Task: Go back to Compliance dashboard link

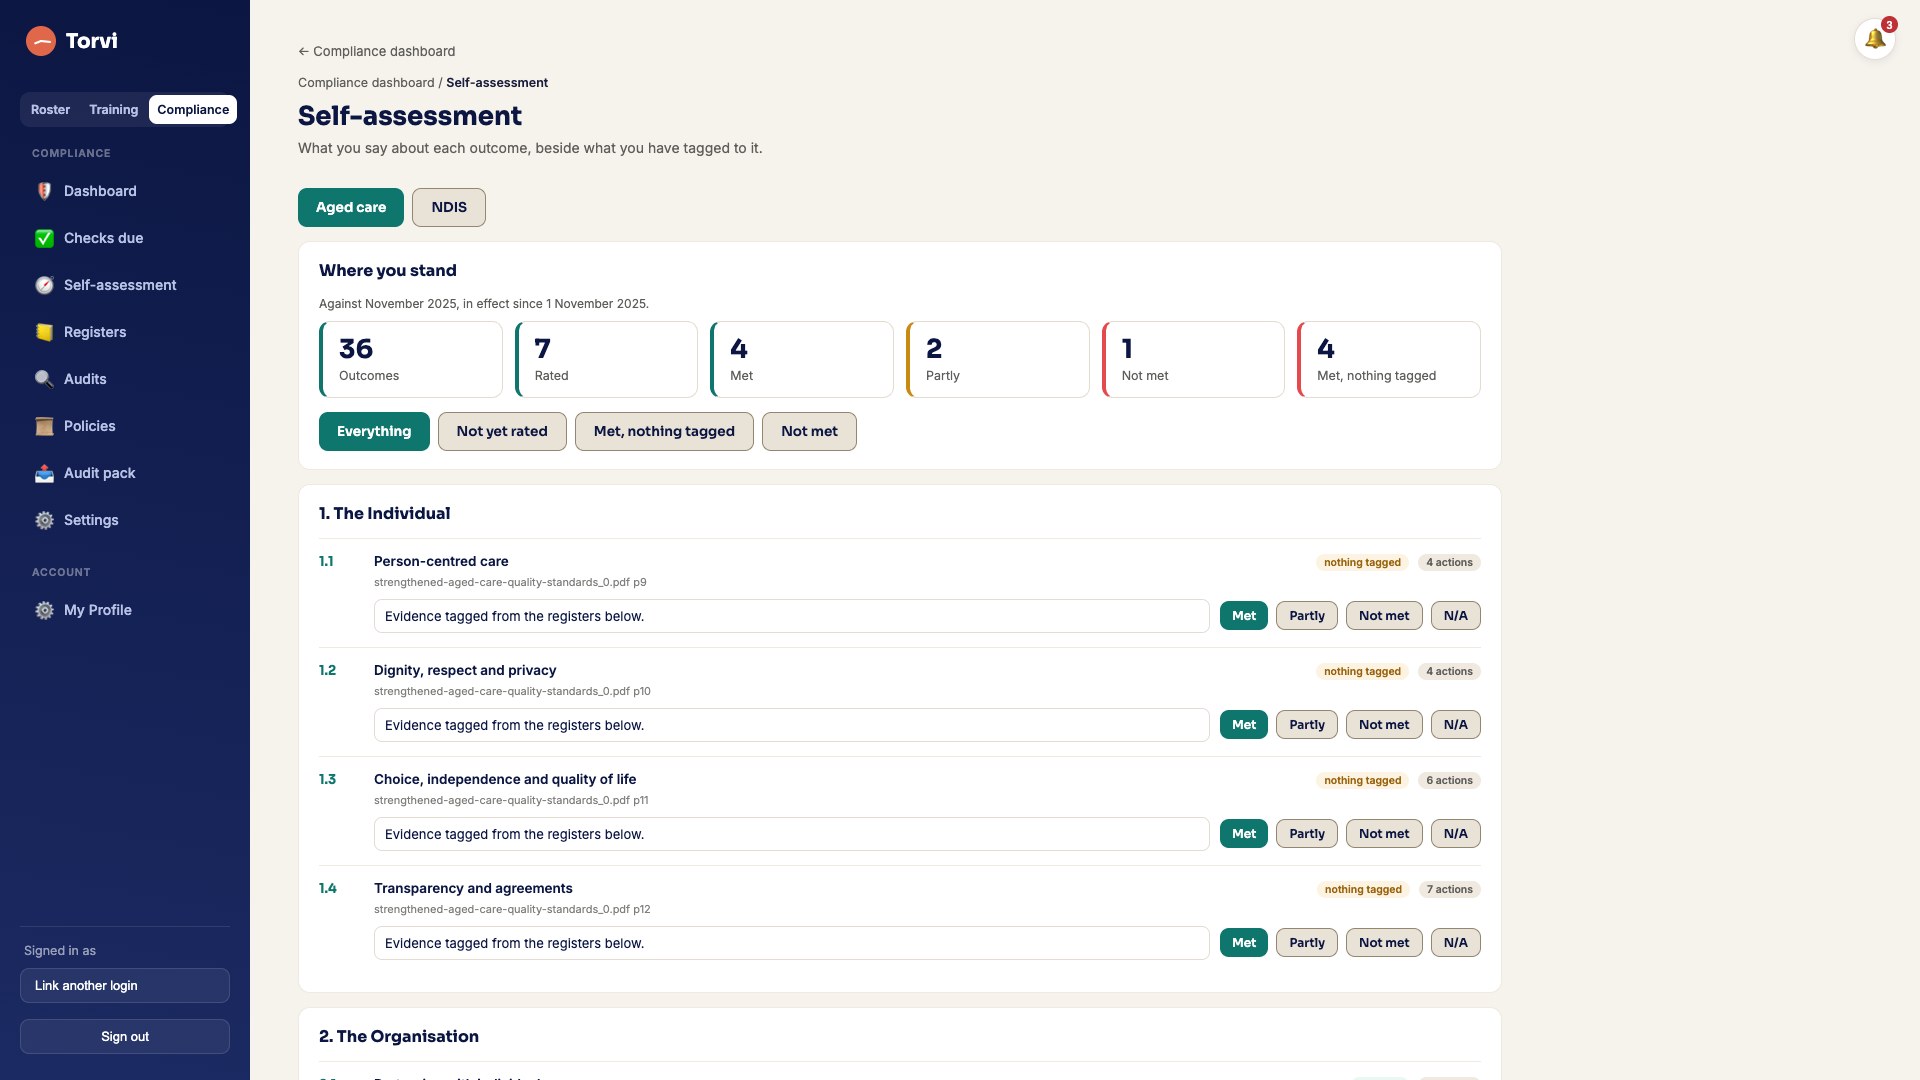Action: (376, 51)
